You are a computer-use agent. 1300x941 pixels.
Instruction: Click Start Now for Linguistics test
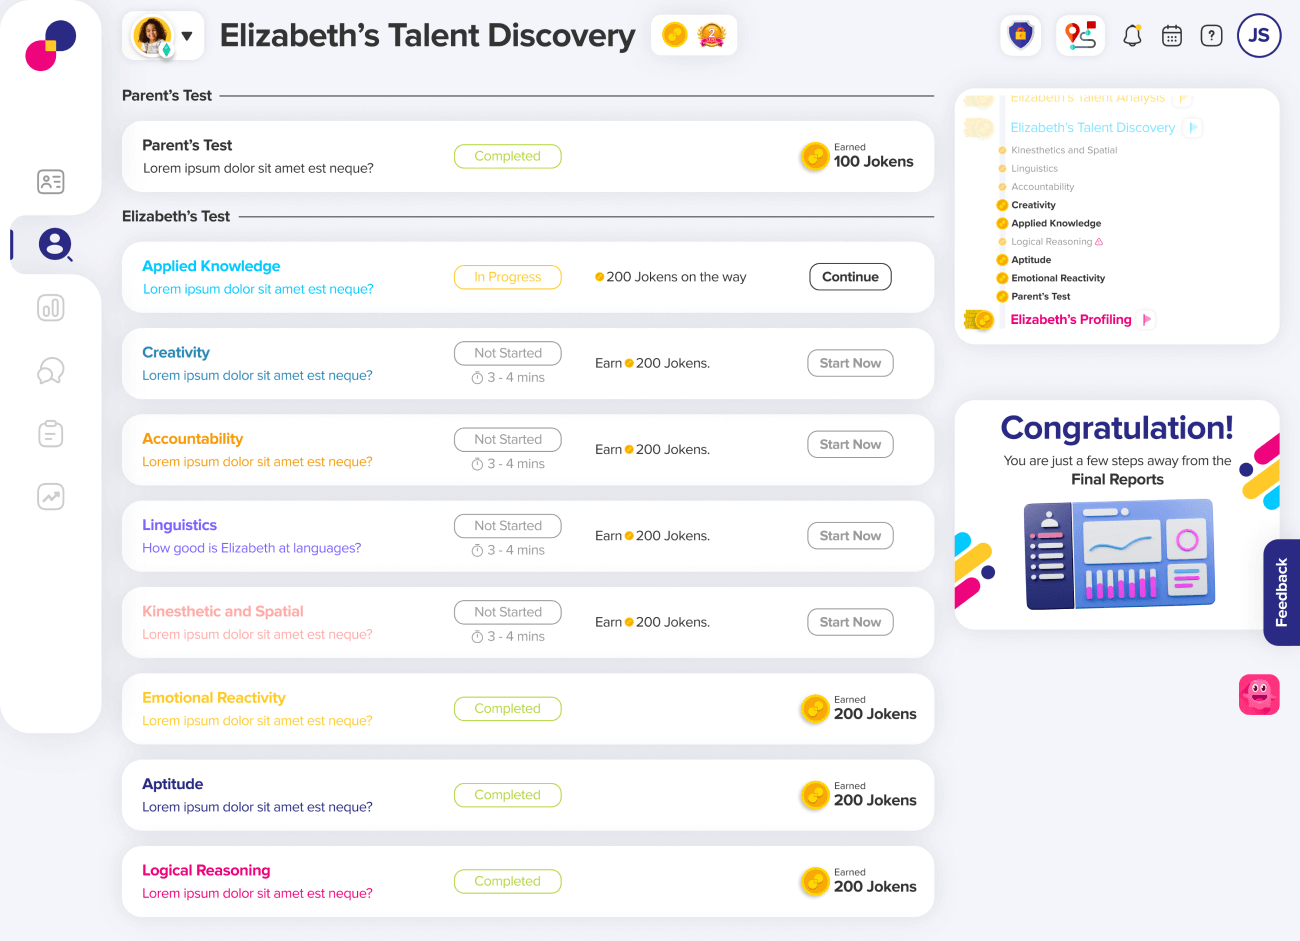(850, 536)
